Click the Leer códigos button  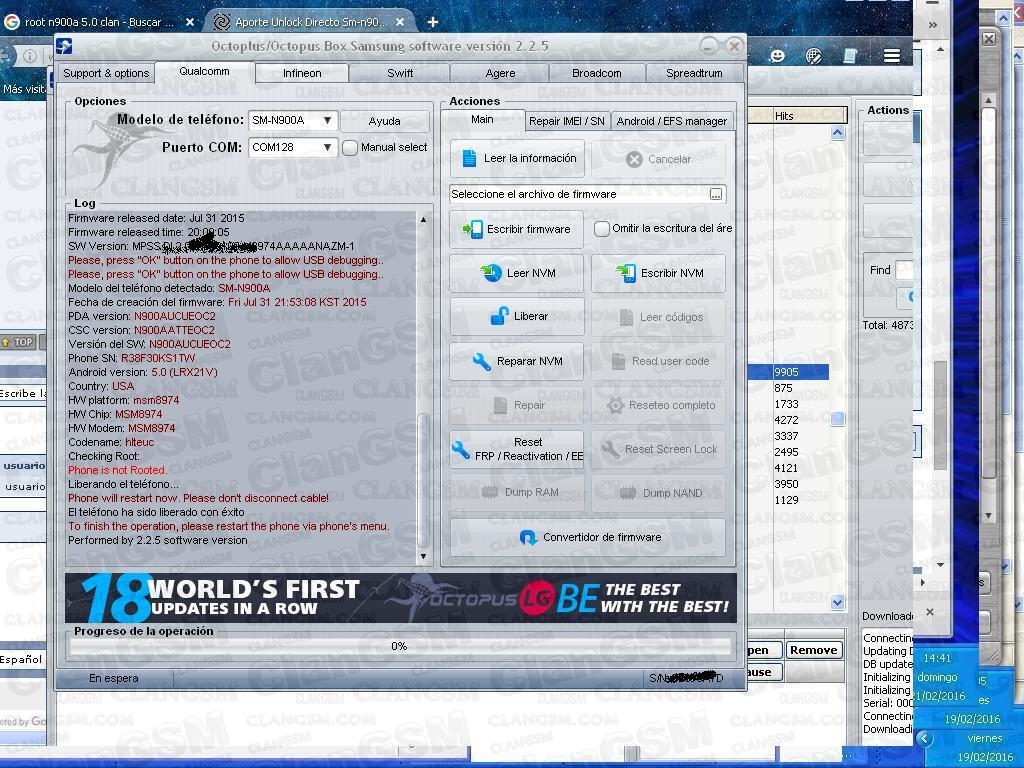[658, 317]
